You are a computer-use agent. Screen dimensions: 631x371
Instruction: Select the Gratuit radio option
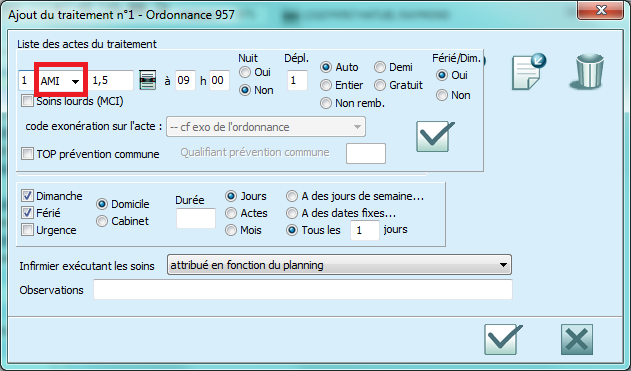380,85
